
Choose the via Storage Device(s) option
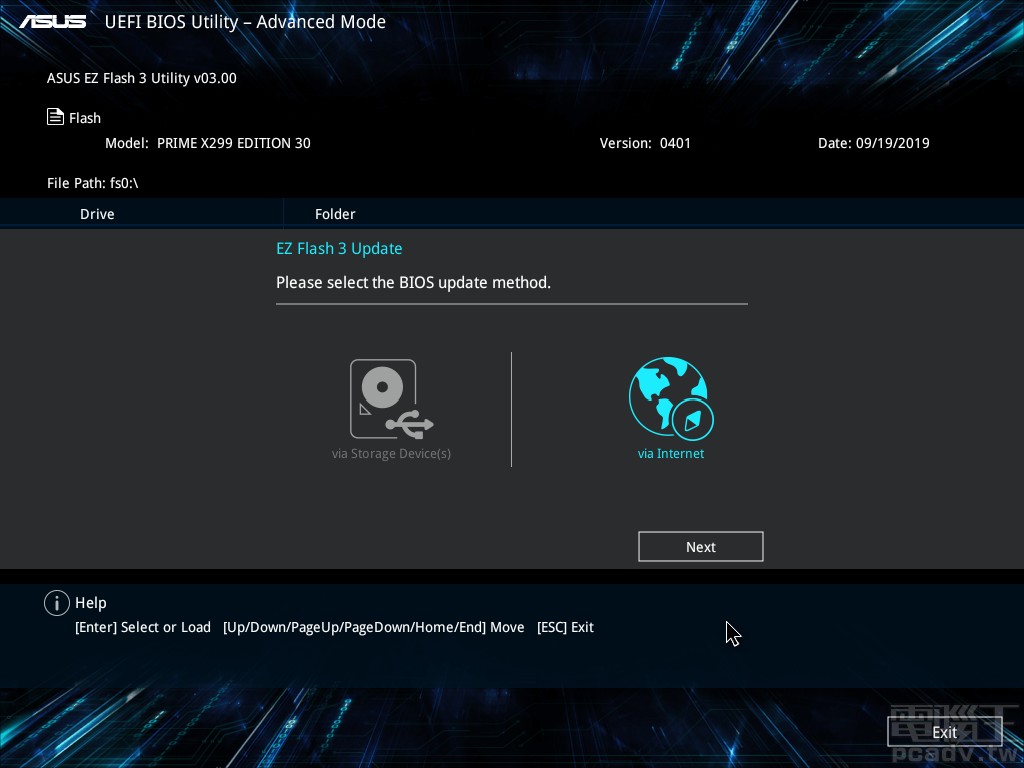click(x=391, y=453)
